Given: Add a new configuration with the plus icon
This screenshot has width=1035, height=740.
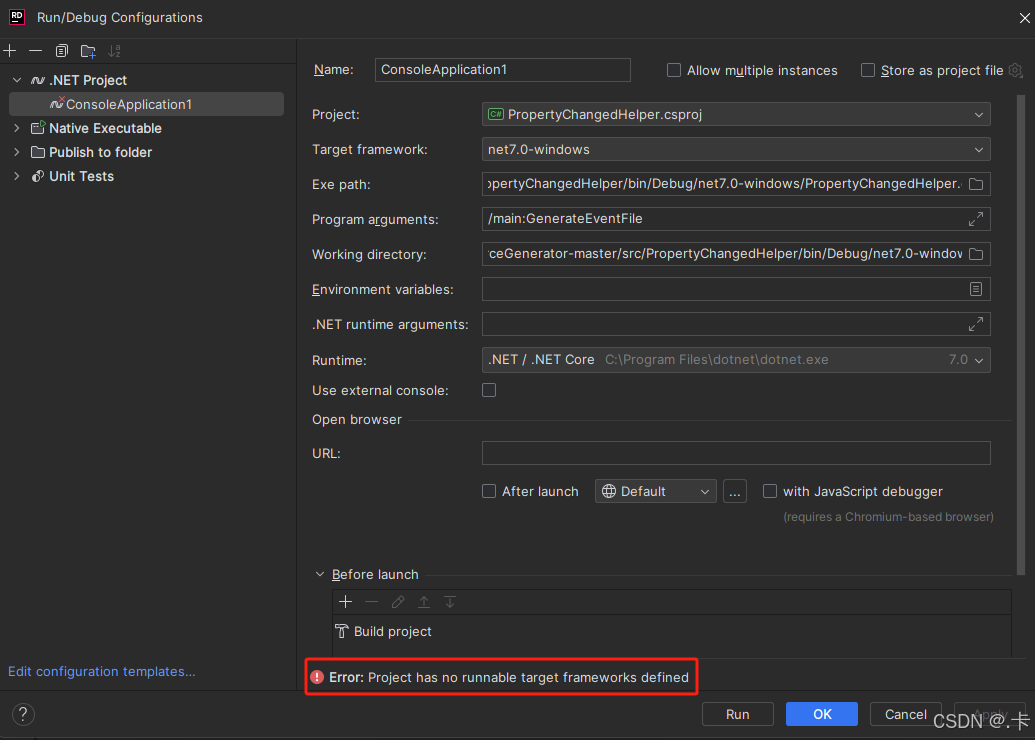Looking at the screenshot, I should tap(10, 51).
